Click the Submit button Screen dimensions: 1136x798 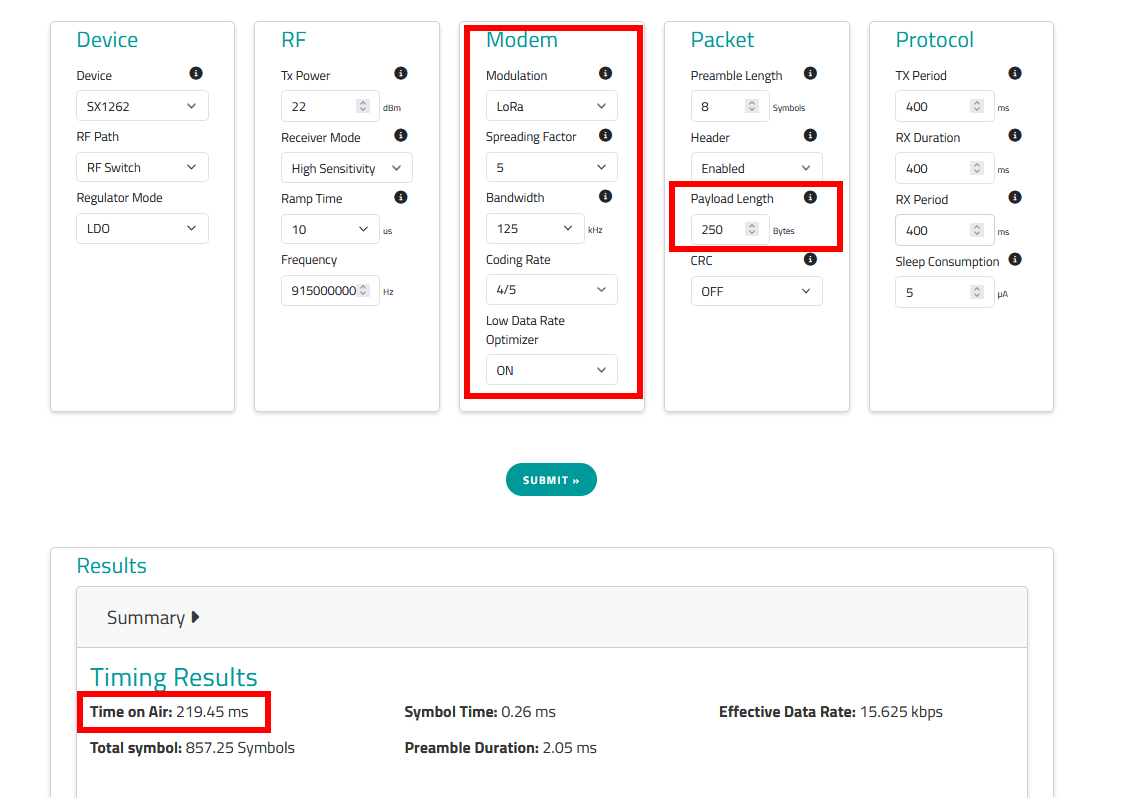click(551, 480)
